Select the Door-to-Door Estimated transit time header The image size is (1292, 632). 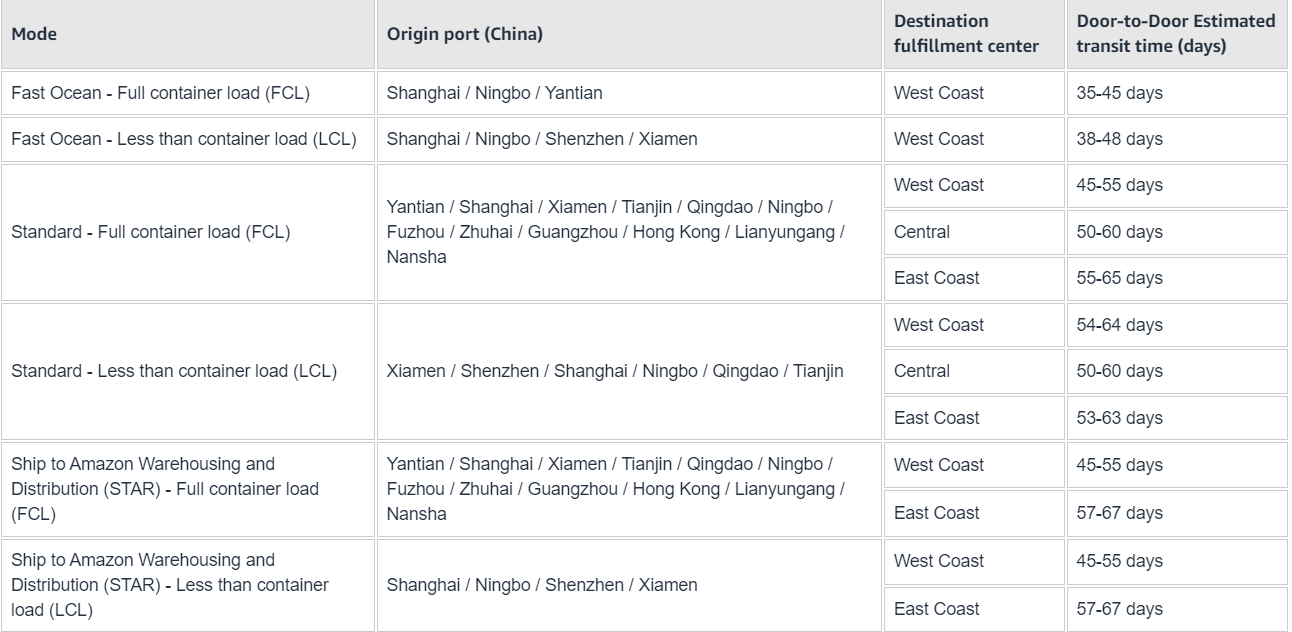tap(1175, 34)
